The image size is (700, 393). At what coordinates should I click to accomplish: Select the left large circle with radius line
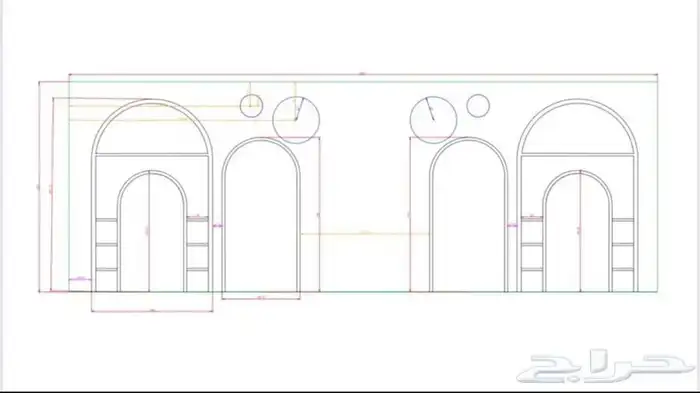[x=296, y=120]
